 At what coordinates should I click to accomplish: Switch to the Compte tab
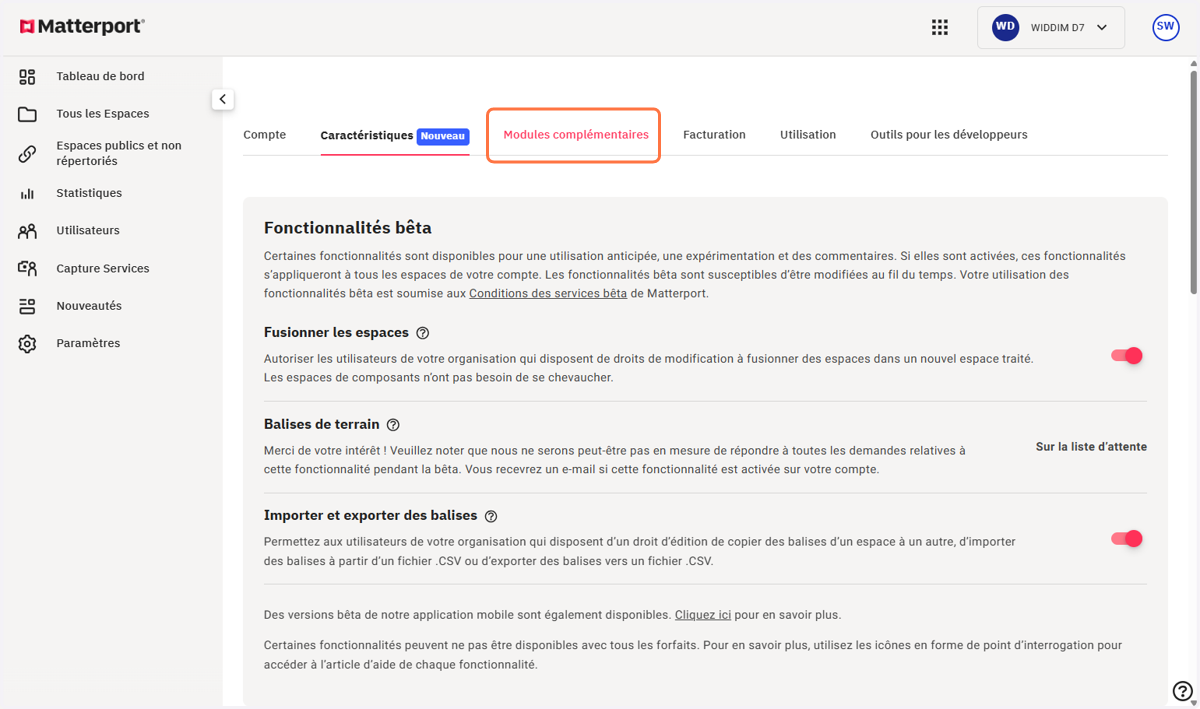pyautogui.click(x=264, y=135)
